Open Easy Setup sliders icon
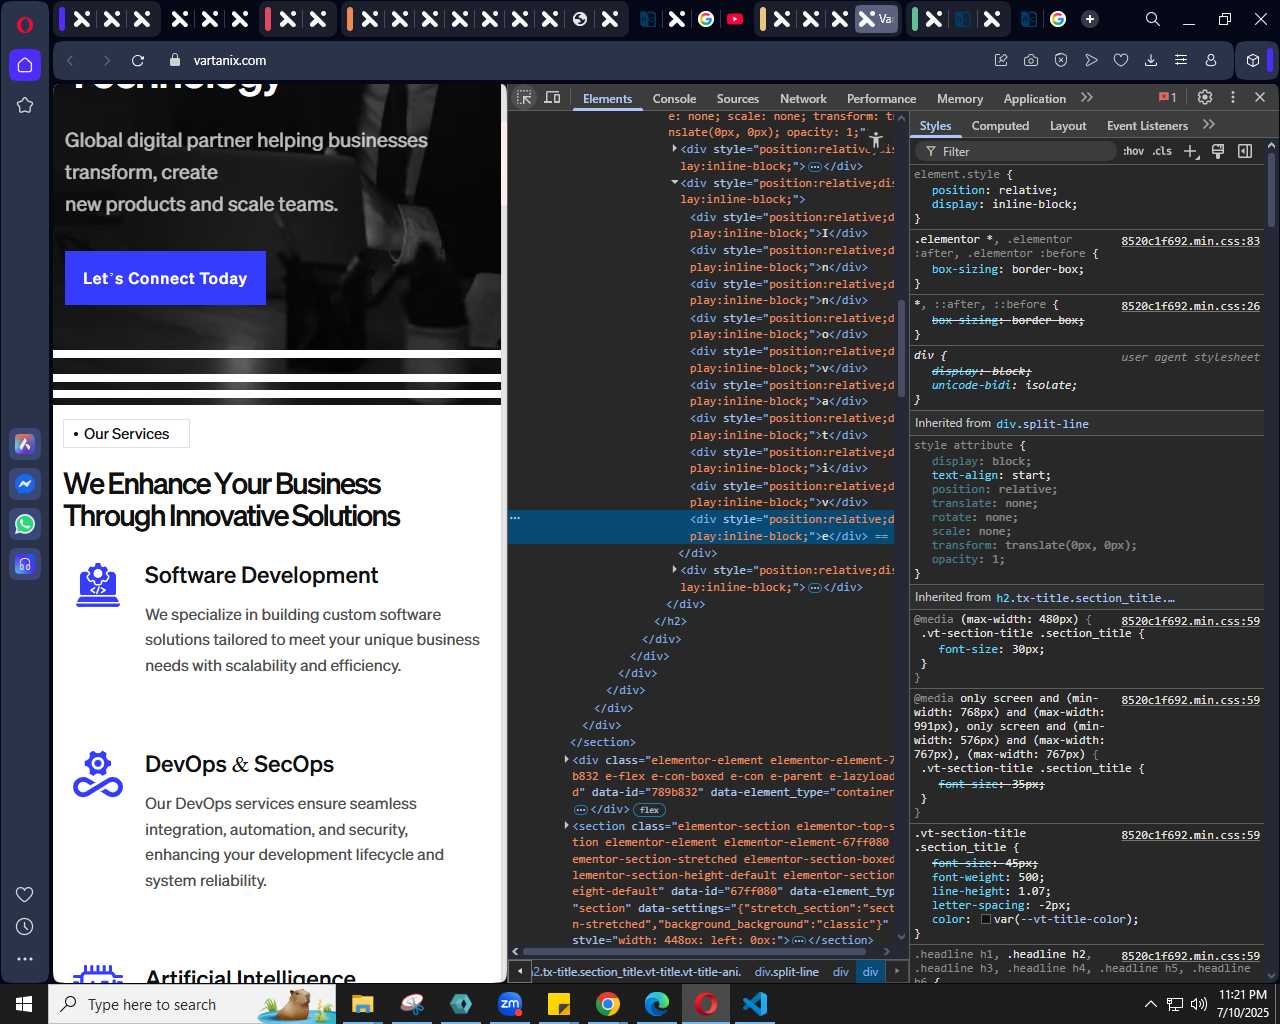 click(1181, 60)
